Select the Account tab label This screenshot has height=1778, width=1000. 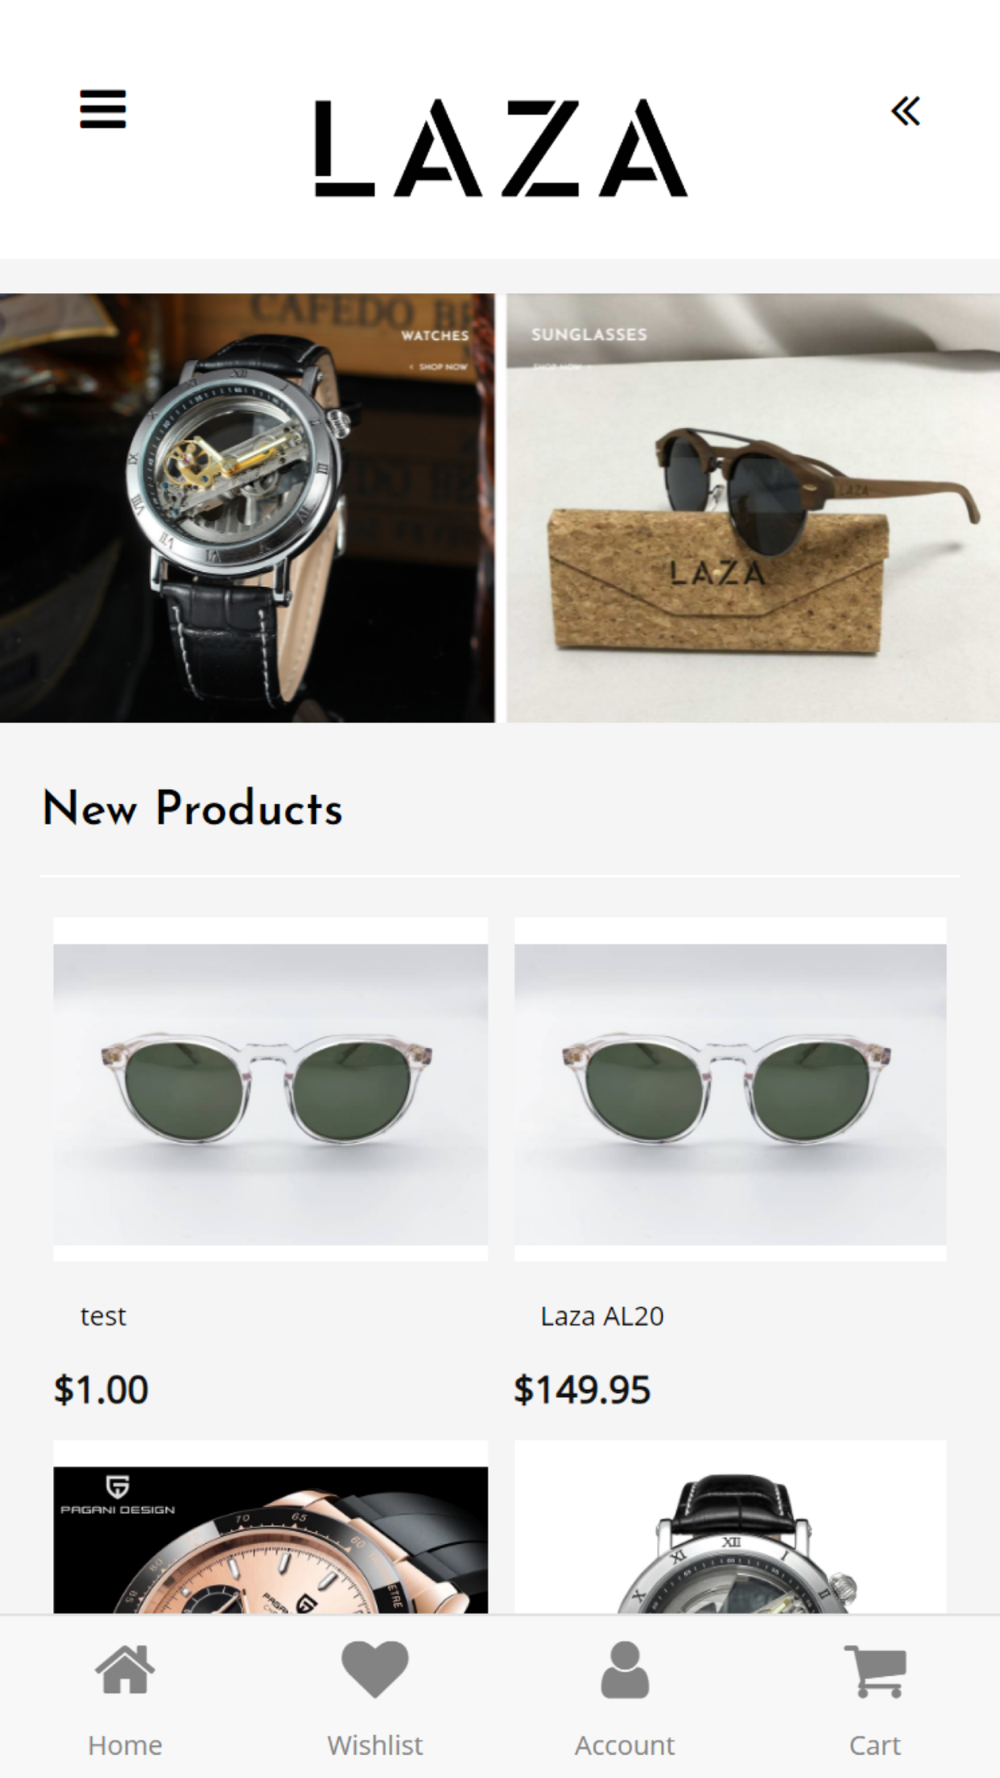coord(625,1745)
